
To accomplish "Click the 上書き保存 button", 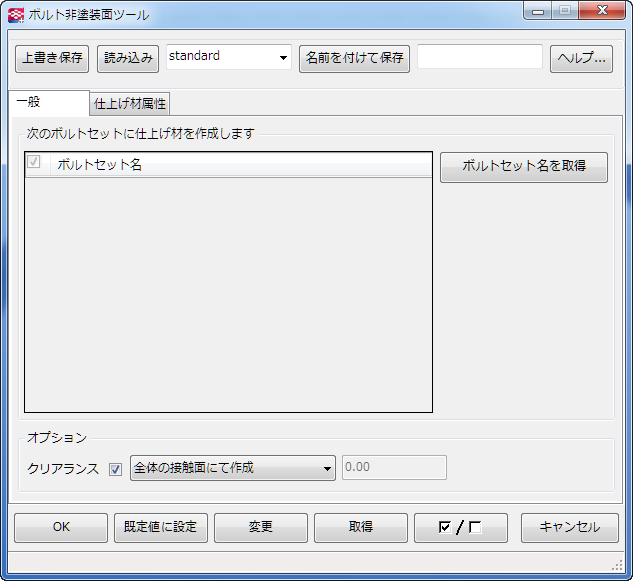I will [x=52, y=59].
